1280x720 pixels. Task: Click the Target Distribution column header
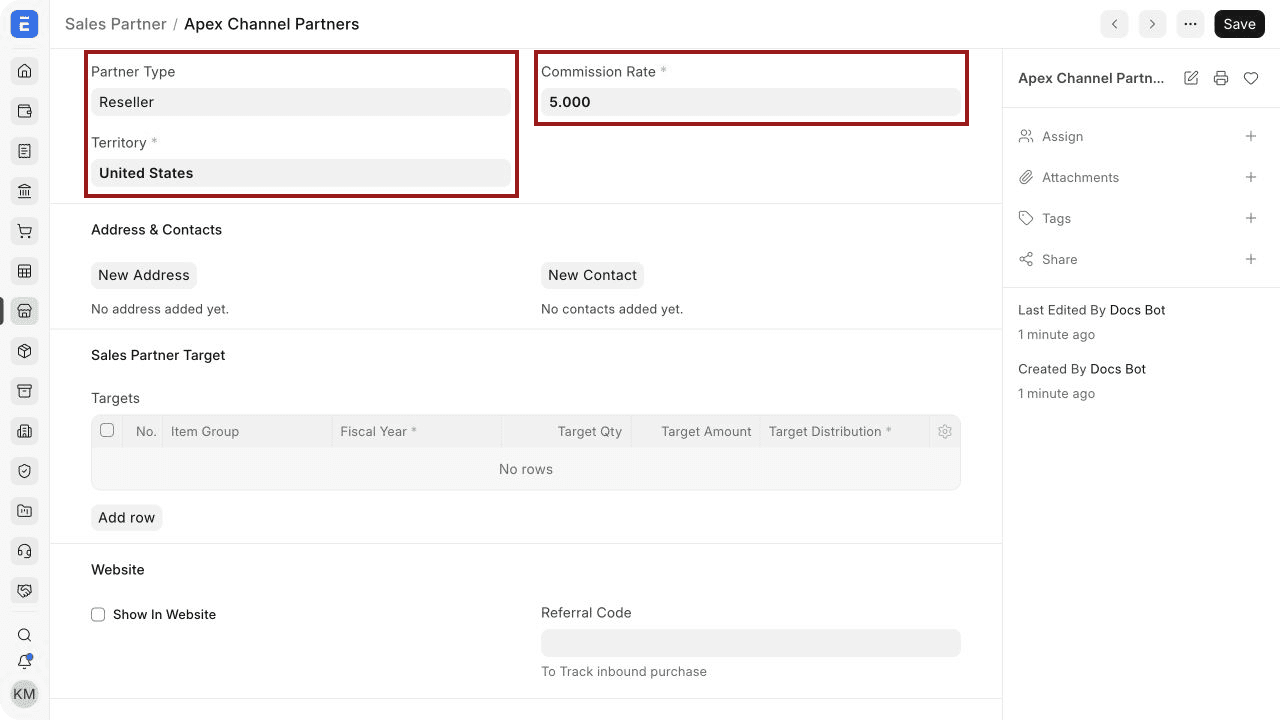tap(845, 432)
